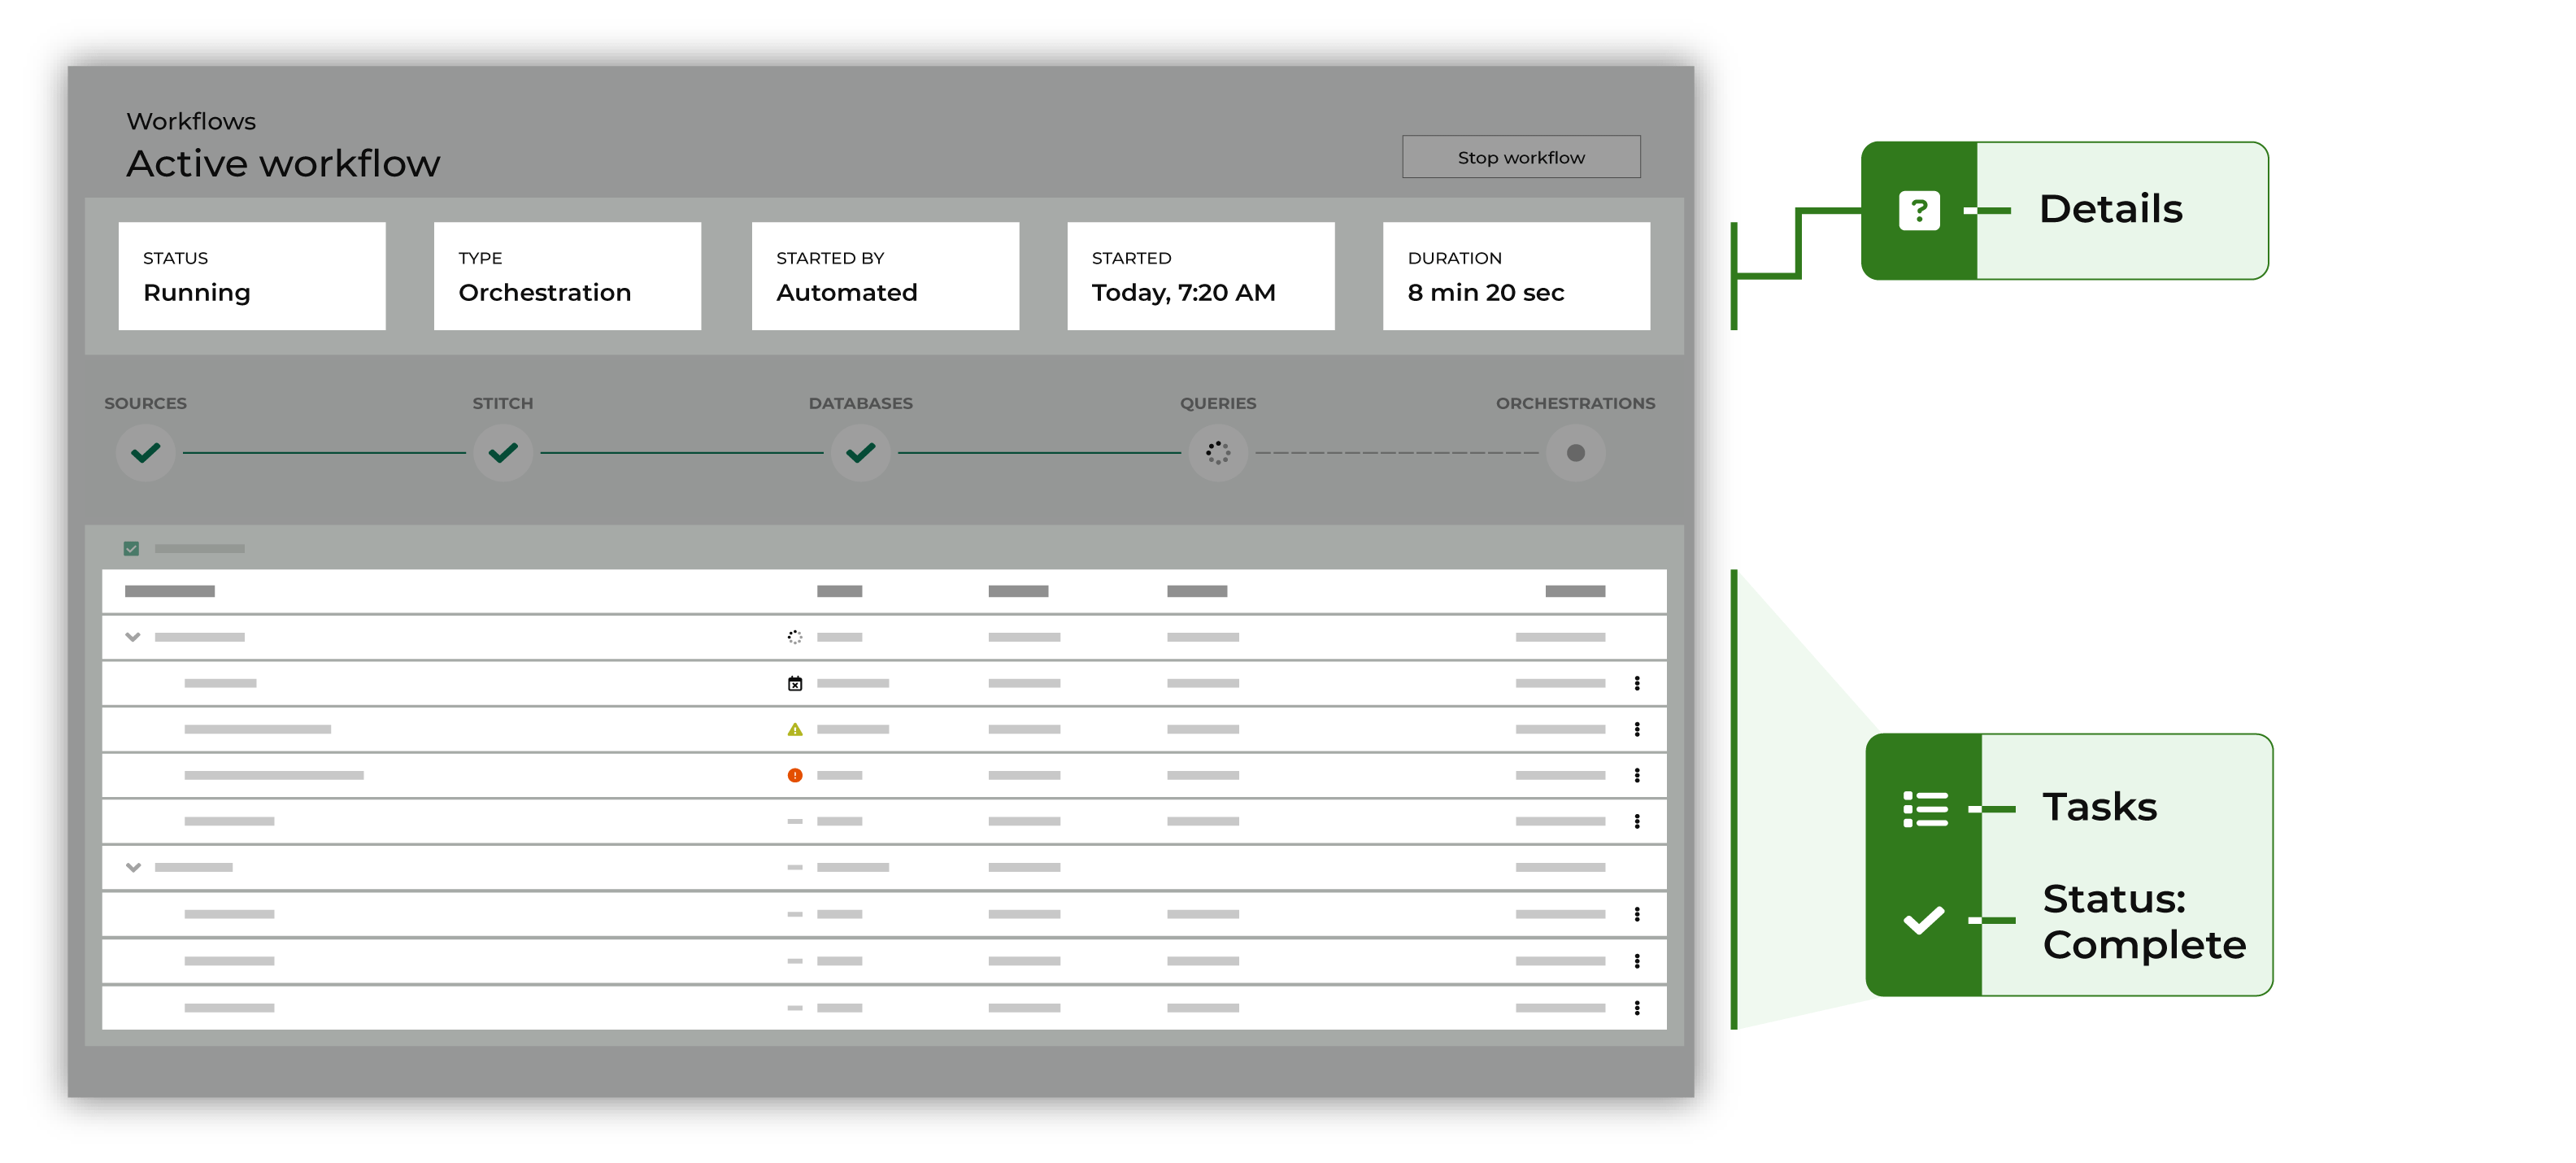Screen dimensions: 2576x1163
Task: Click the Workflows breadcrumb link
Action: (x=191, y=121)
